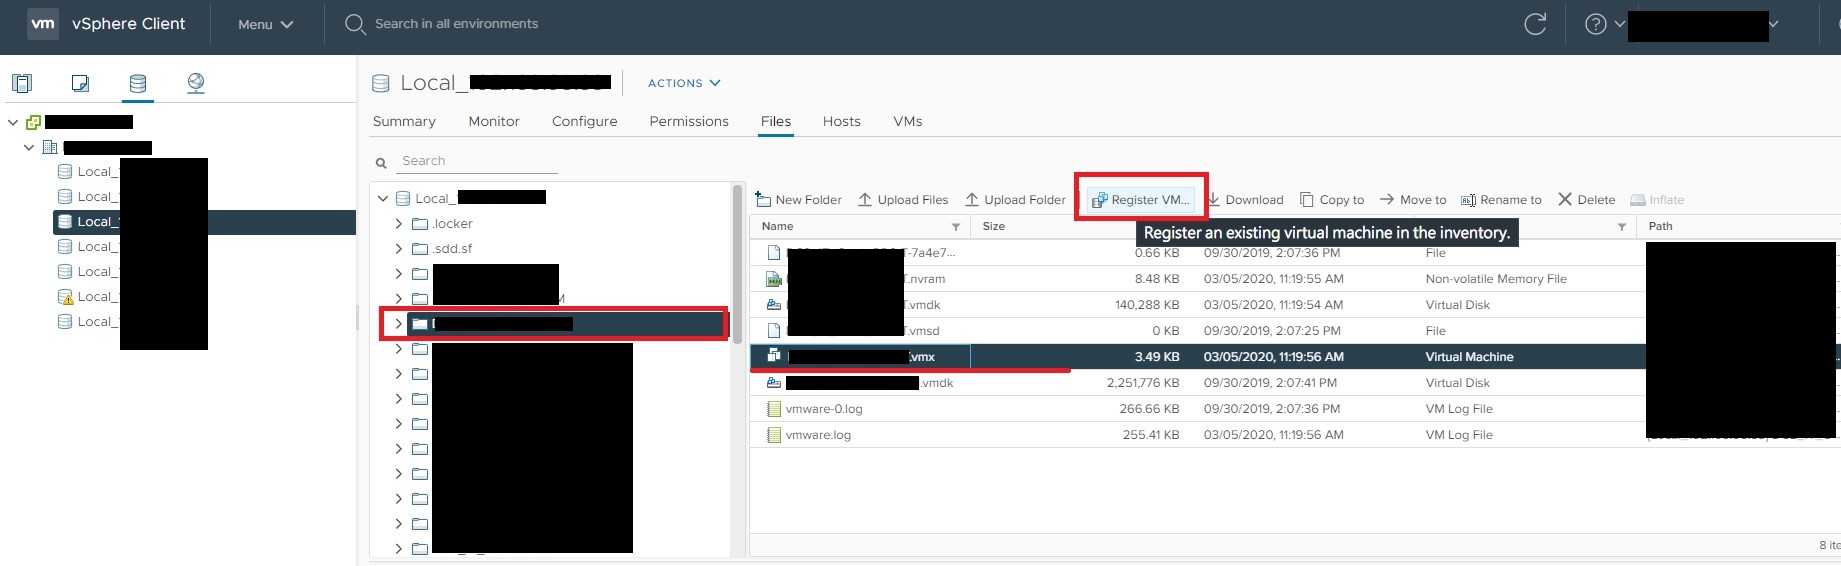Click Register VM button
The height and width of the screenshot is (566, 1841).
pos(1141,200)
